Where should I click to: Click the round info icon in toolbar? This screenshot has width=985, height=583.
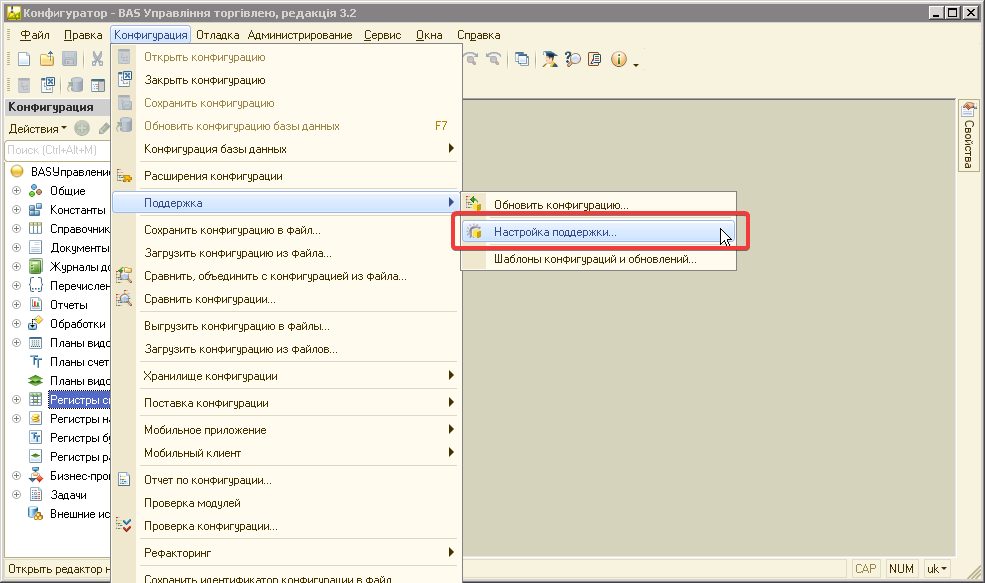pos(618,59)
